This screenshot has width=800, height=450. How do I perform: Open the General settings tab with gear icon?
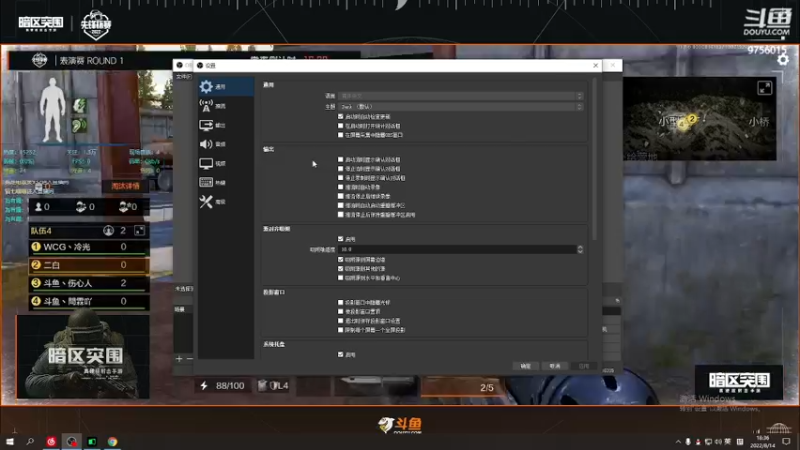[x=226, y=87]
